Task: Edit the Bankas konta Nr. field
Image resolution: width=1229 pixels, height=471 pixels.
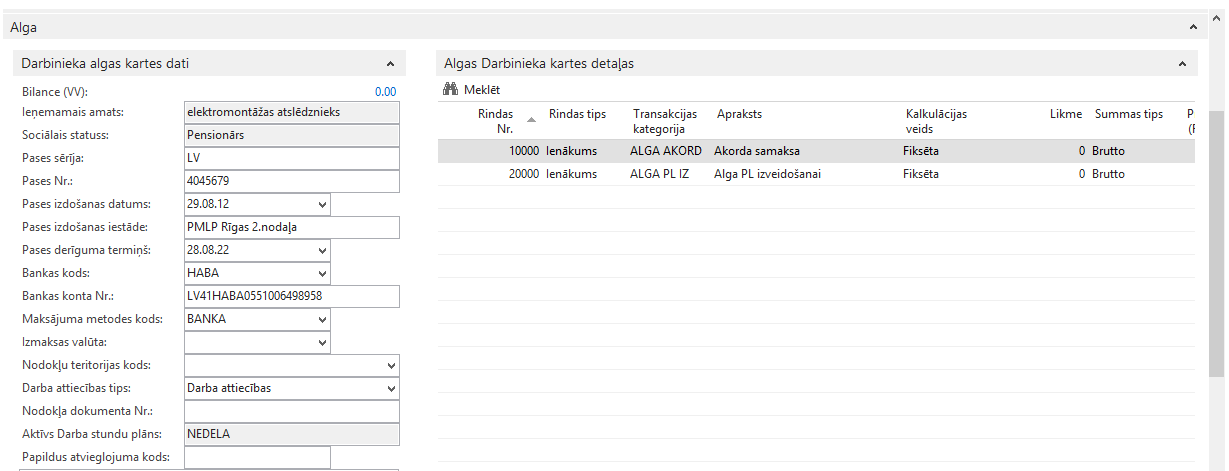Action: click(x=291, y=296)
